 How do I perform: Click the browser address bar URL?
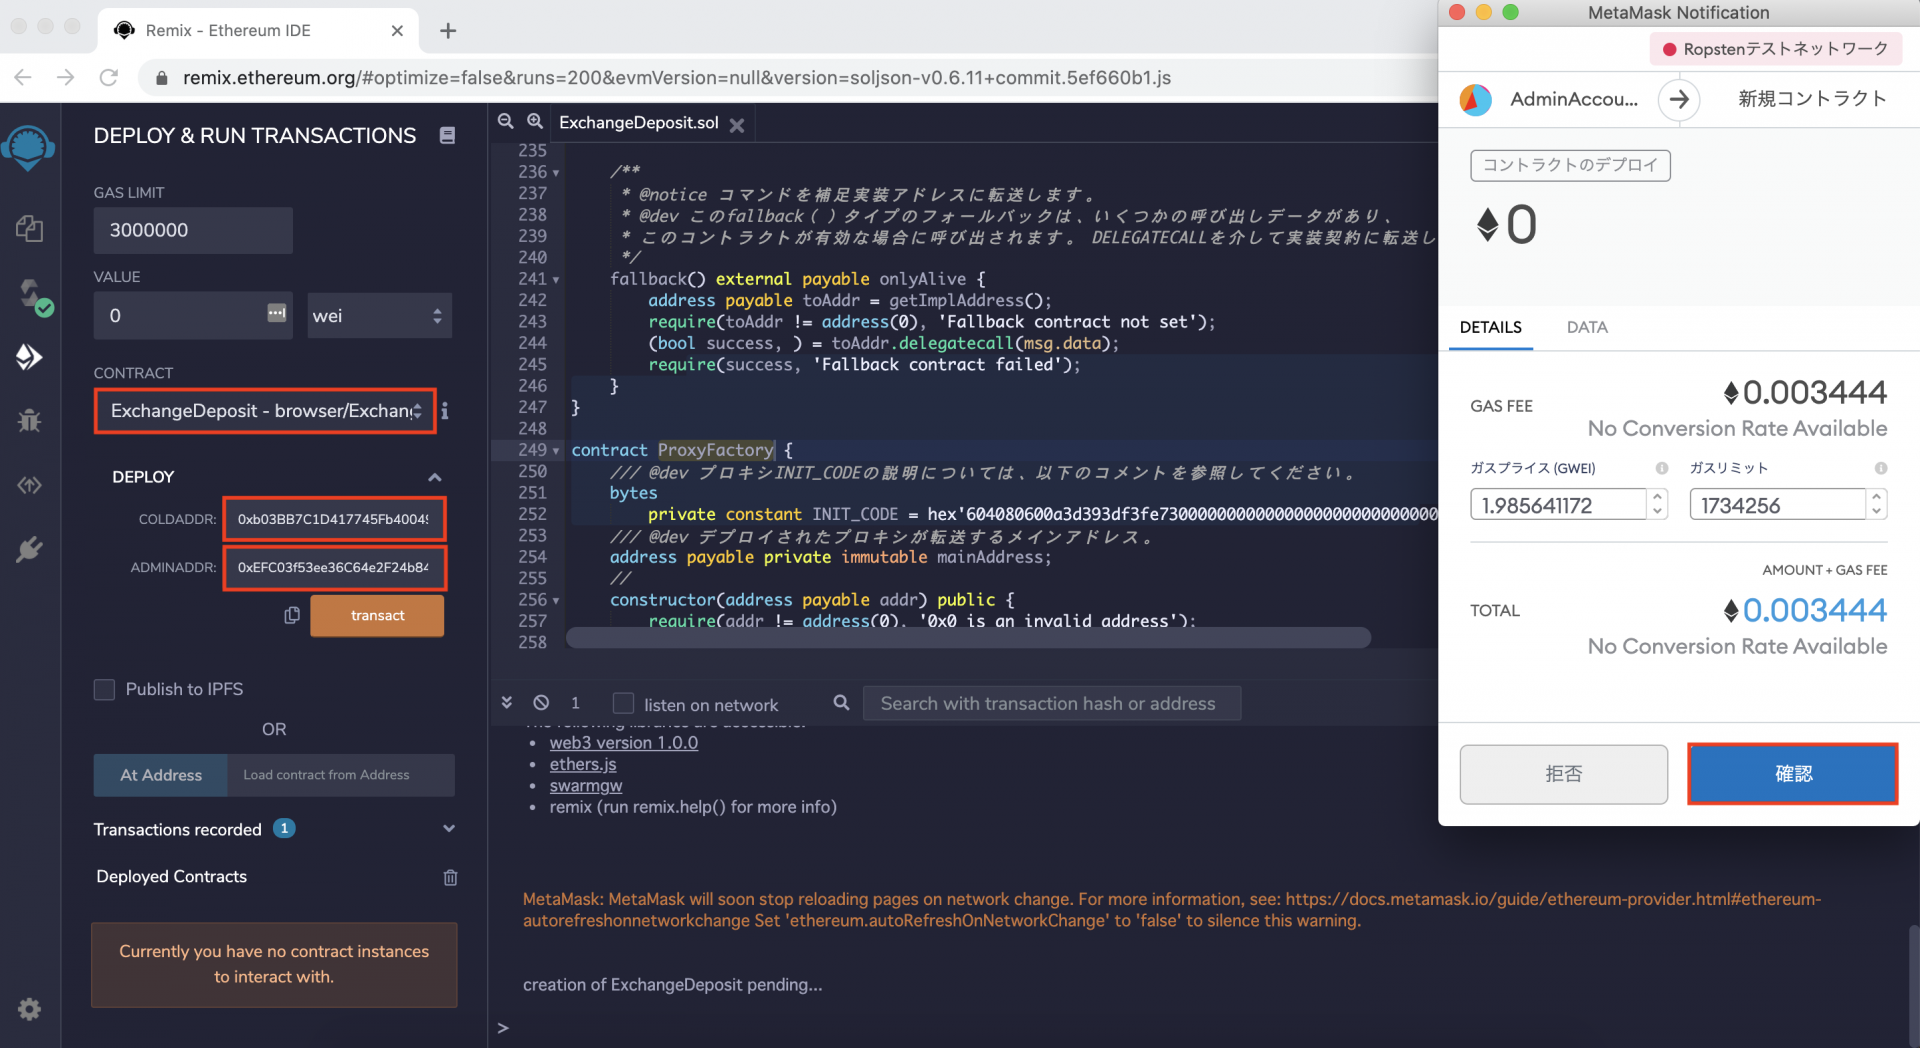pos(677,77)
